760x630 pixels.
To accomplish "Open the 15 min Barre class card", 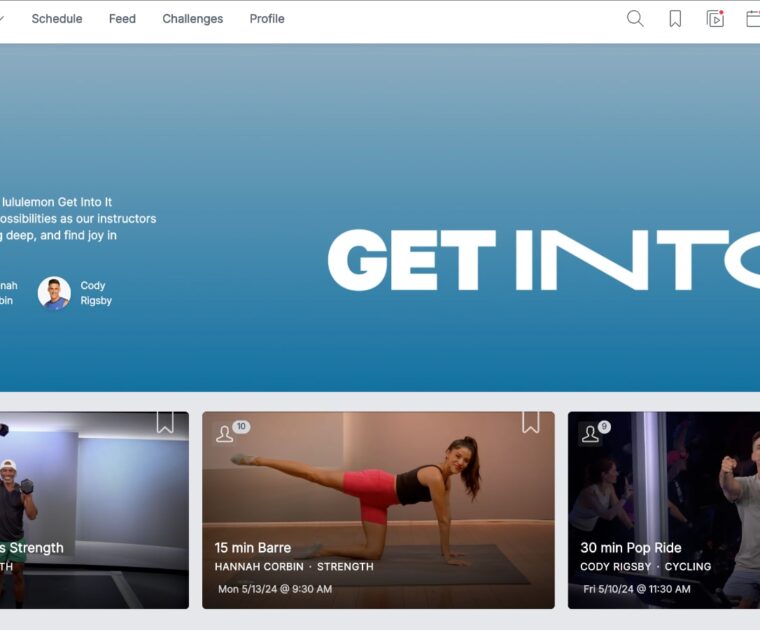I will [x=378, y=510].
